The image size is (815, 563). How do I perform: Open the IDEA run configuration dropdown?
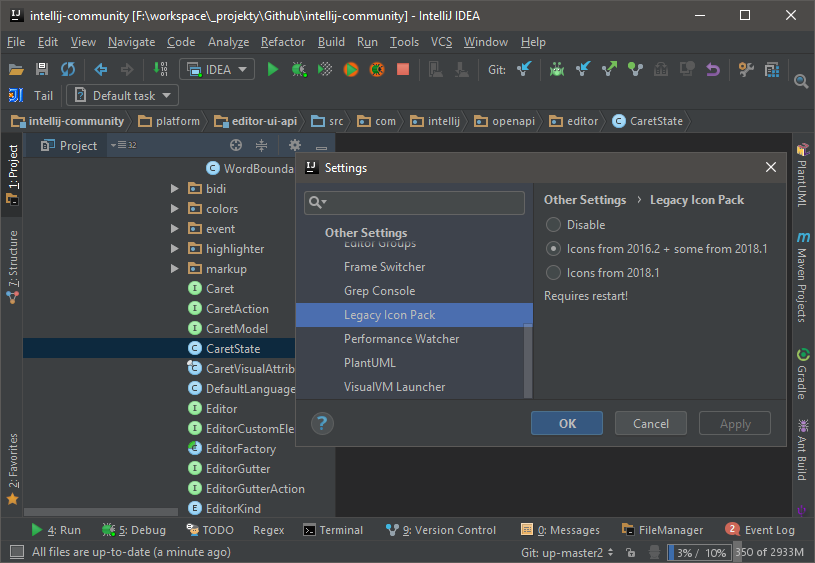(x=217, y=69)
